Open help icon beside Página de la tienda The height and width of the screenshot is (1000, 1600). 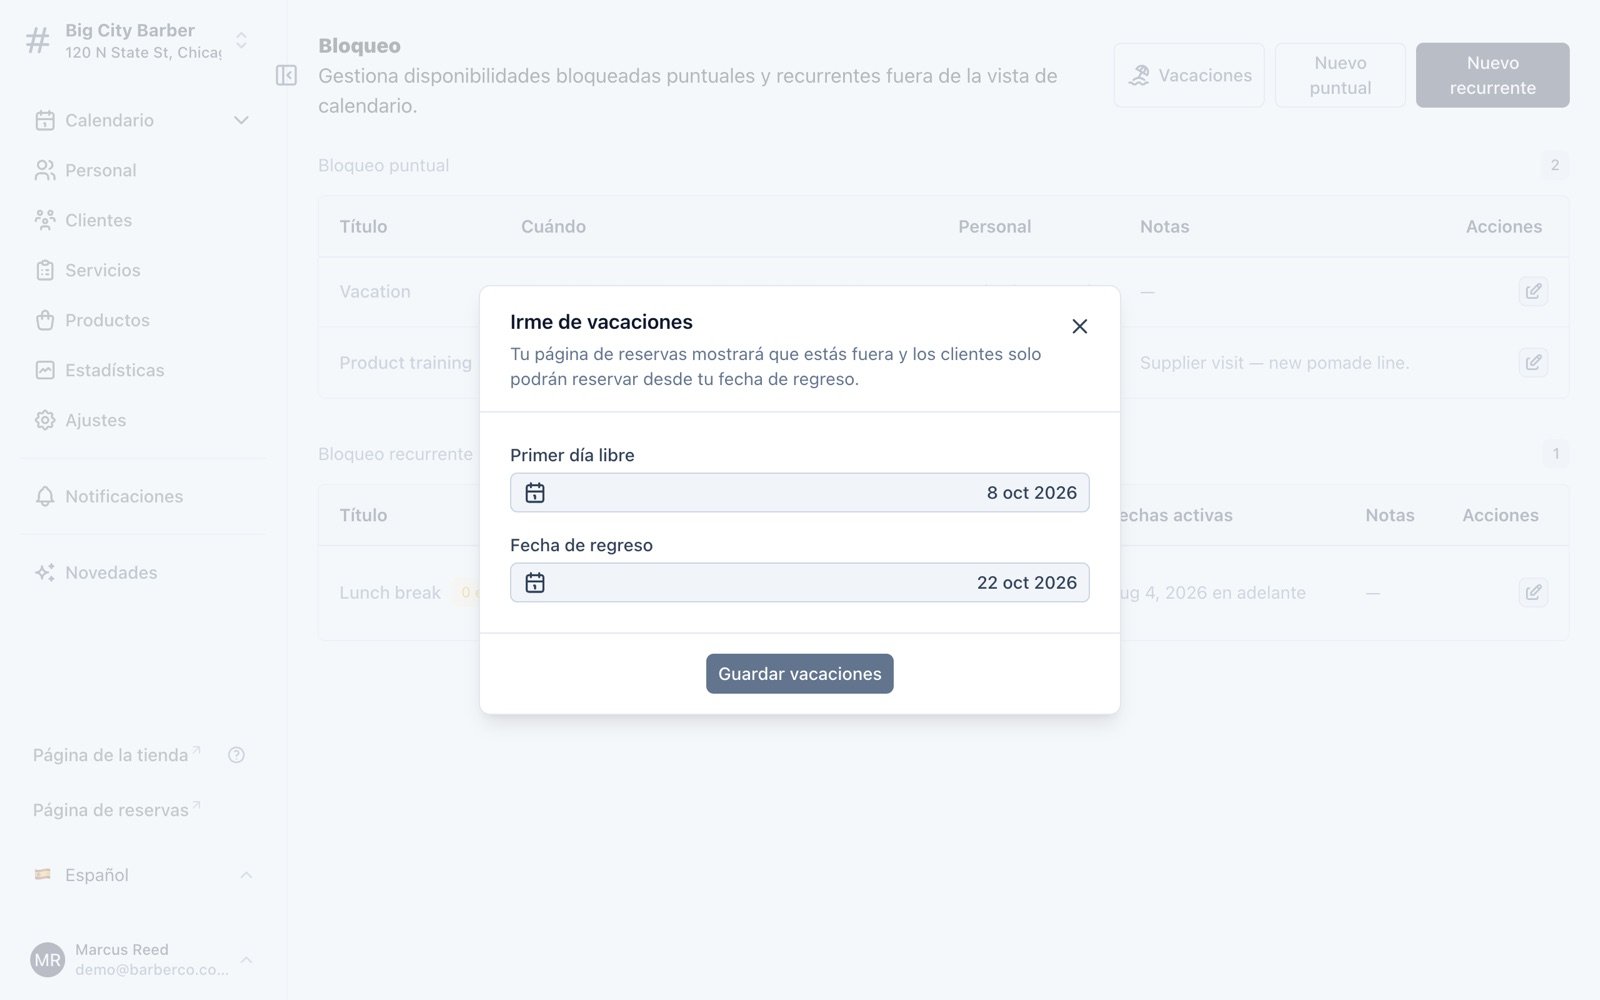point(236,755)
